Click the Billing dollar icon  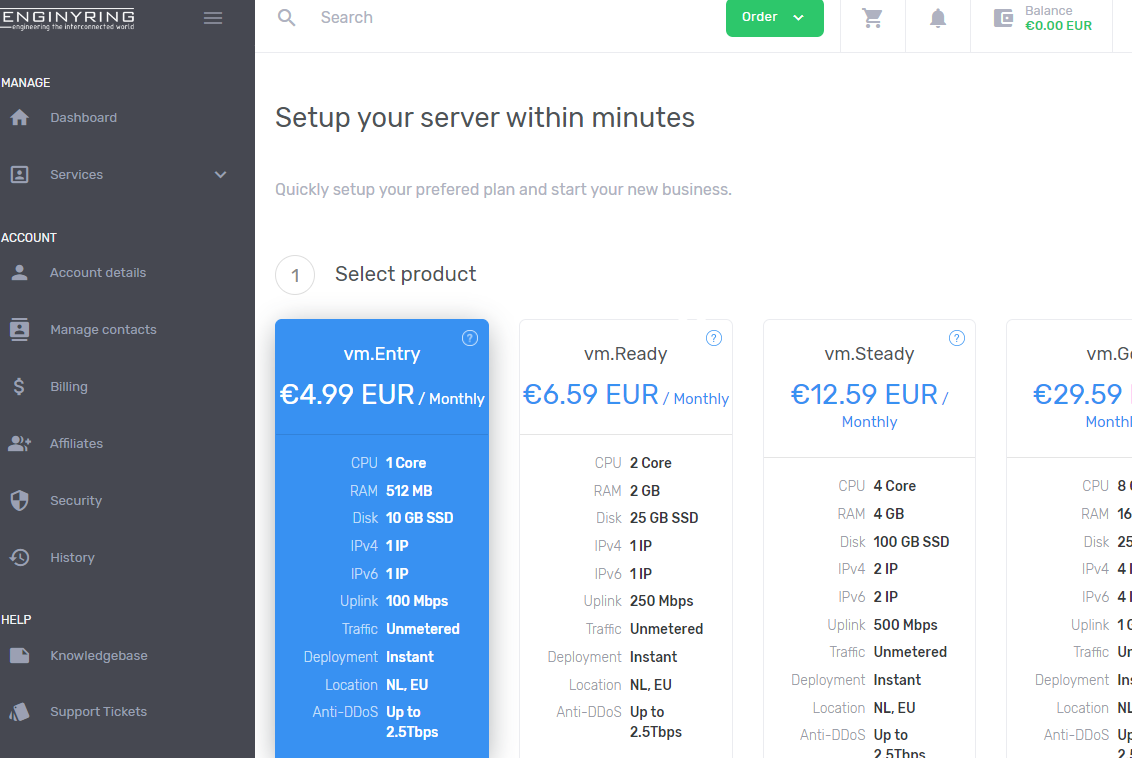[x=21, y=386]
